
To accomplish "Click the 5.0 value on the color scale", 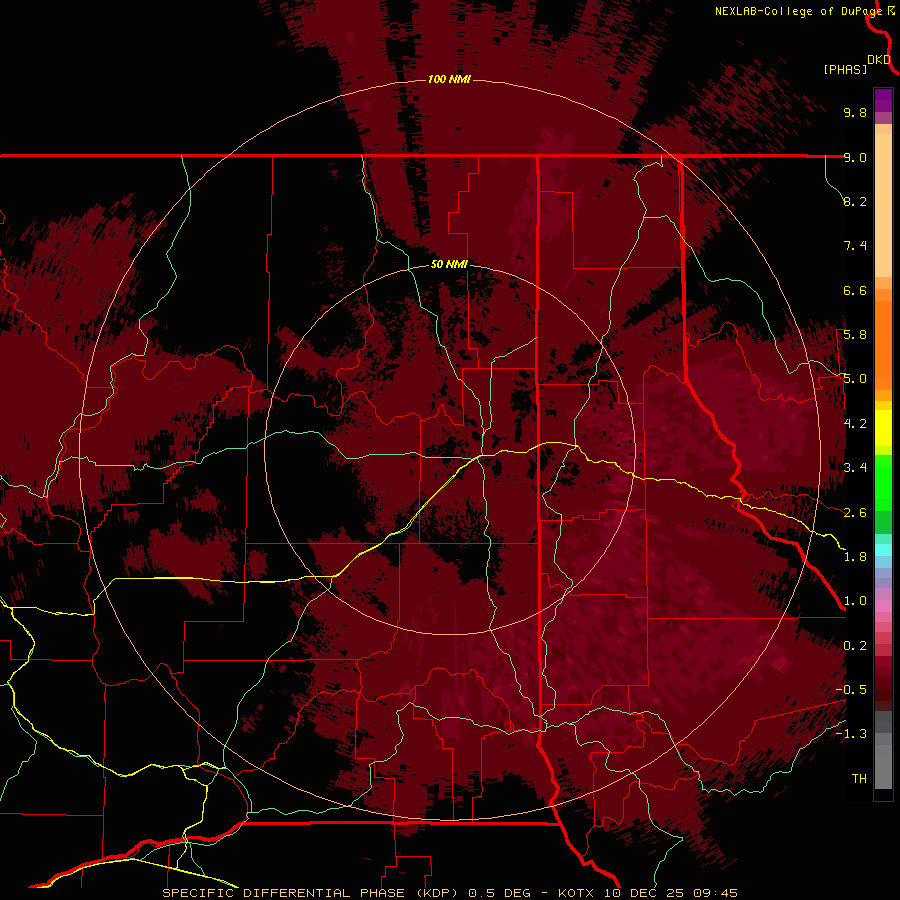I will (855, 379).
